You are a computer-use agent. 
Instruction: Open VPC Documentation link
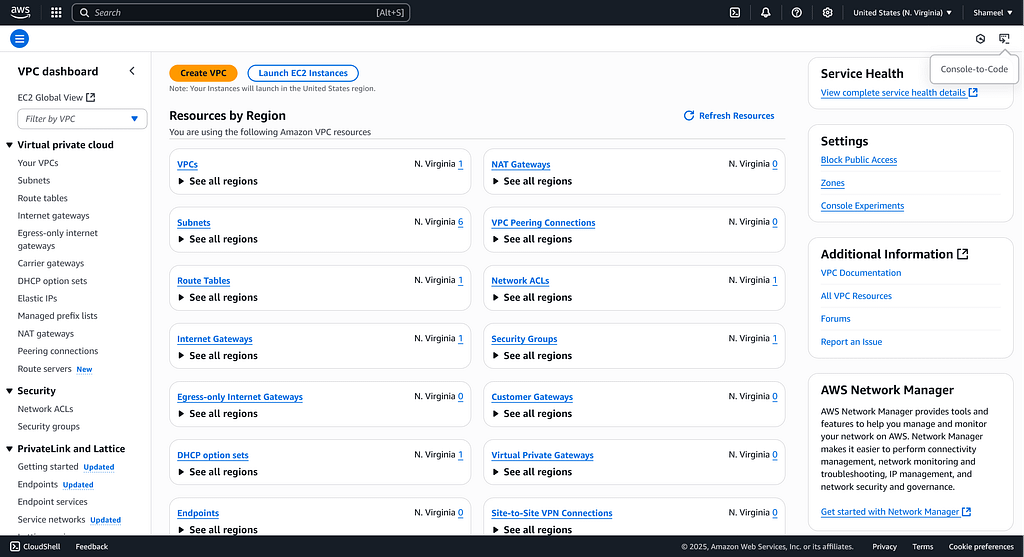click(x=861, y=273)
